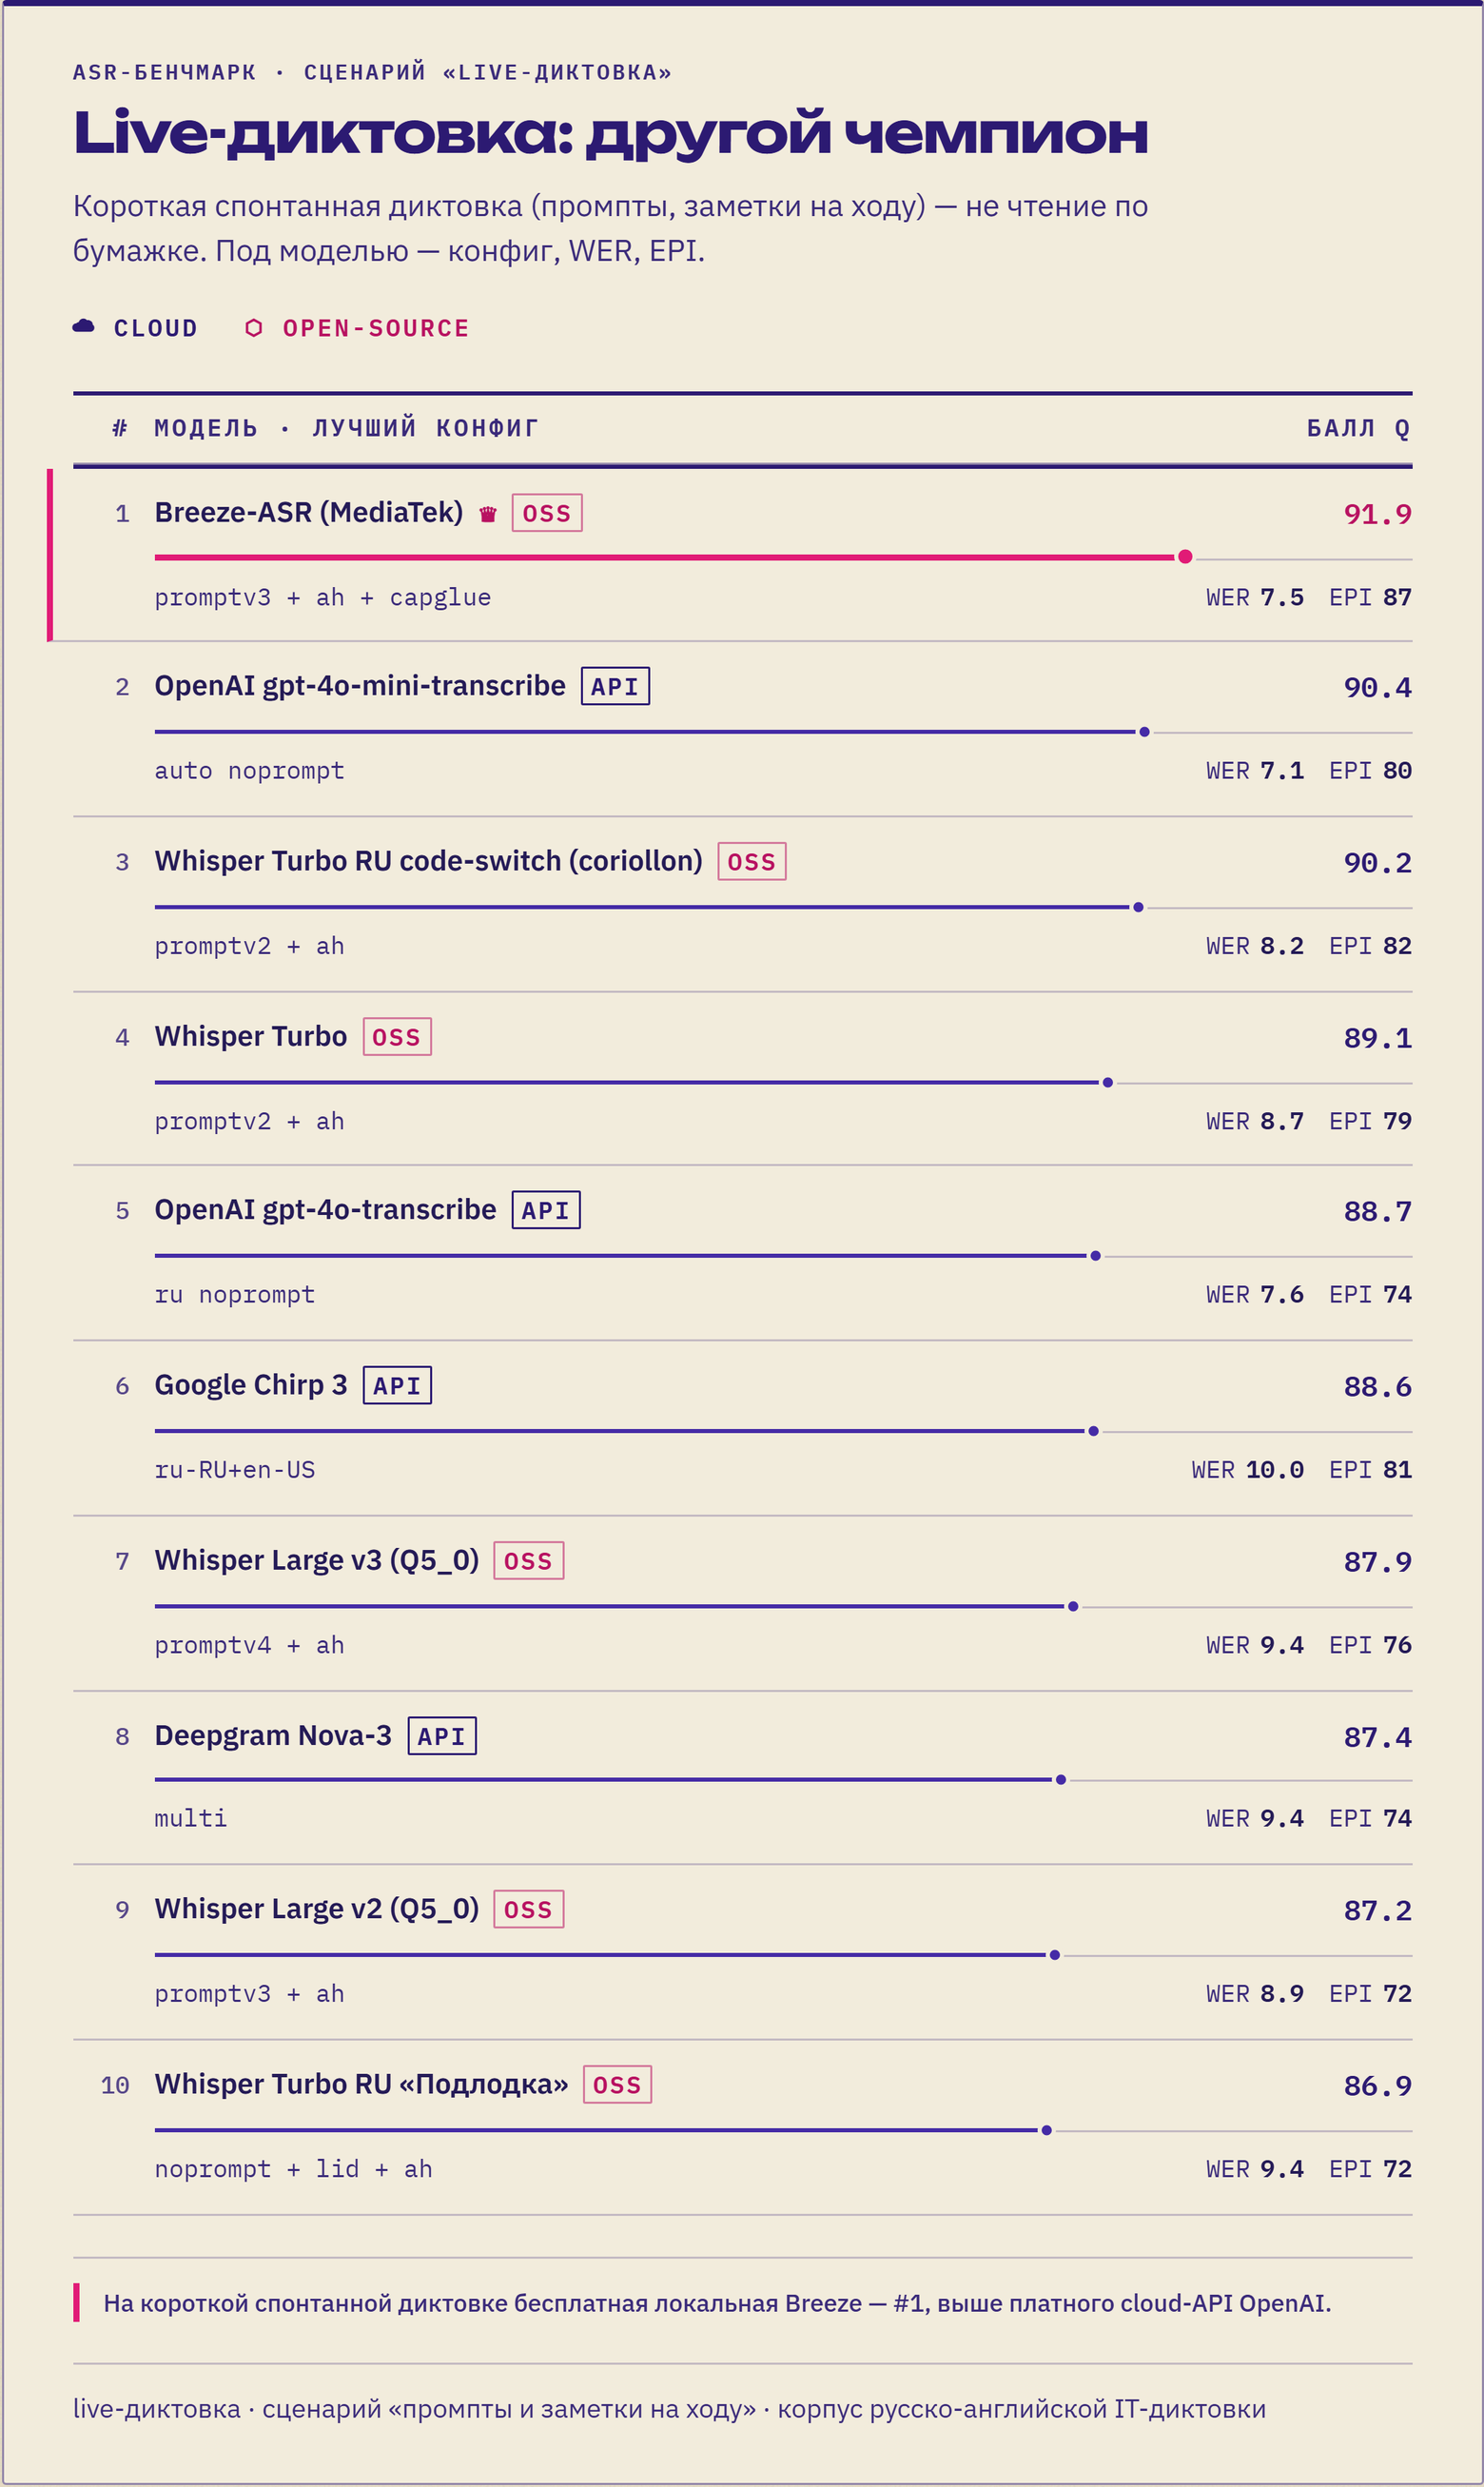Screen dimensions: 1484x2487
Task: Click the OSS badge beside Whisper Turbo RU code-switch
Action: pos(752,861)
